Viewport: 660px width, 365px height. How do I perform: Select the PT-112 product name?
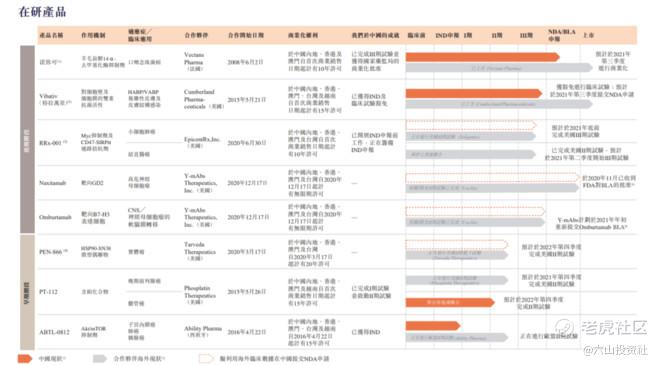(48, 292)
